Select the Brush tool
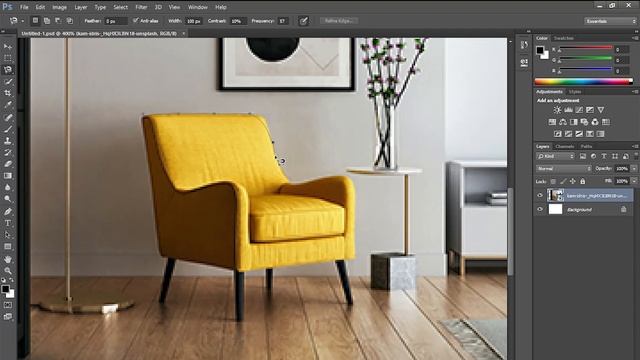640x360 pixels. pos(8,129)
